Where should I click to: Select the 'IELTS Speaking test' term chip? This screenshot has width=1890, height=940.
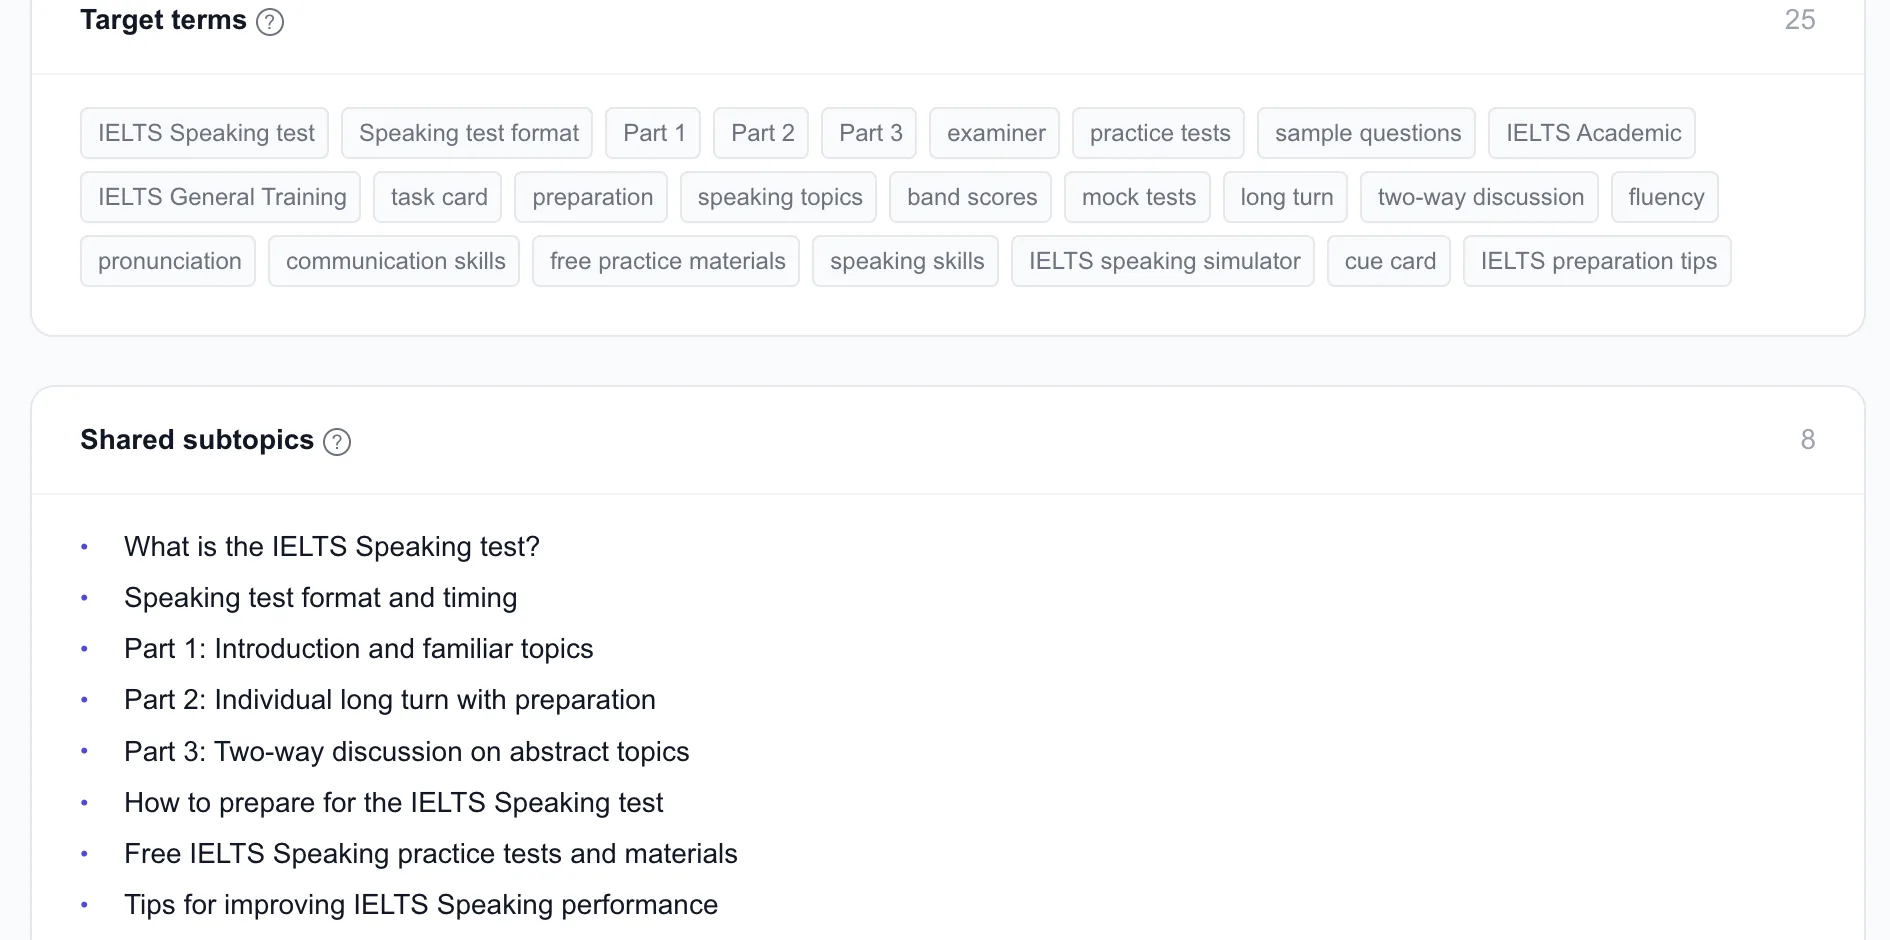(x=205, y=133)
